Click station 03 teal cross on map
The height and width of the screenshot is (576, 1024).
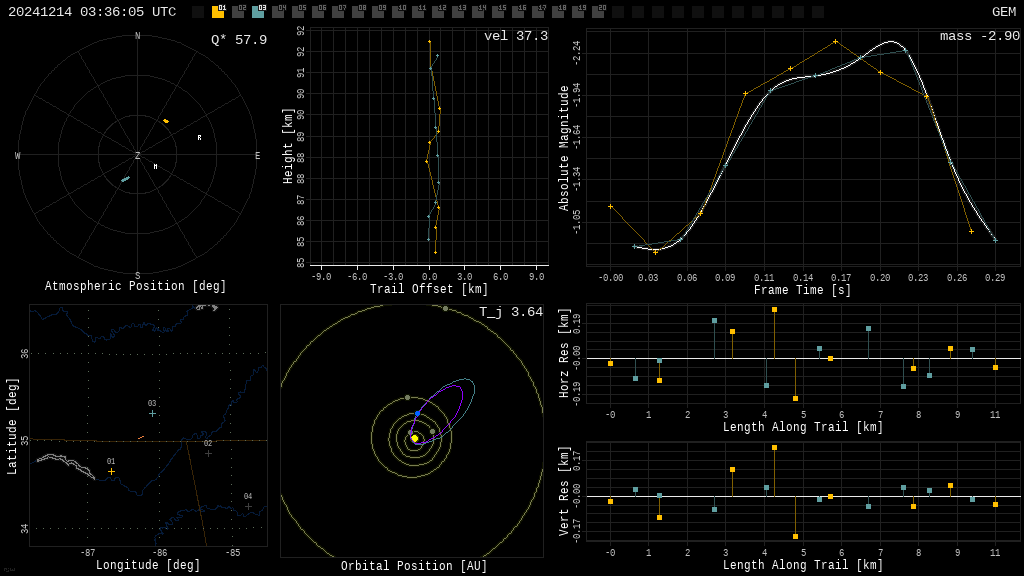tap(152, 413)
